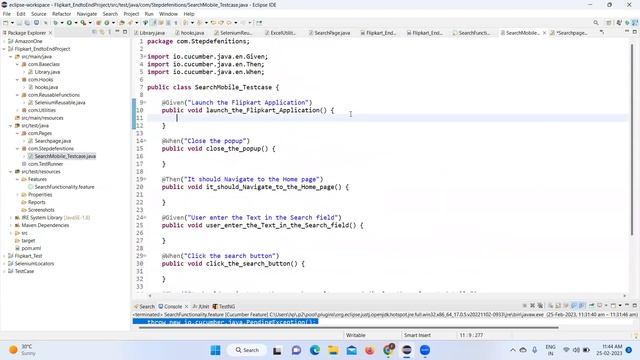Switch to the Search view tab
This screenshot has width=640, height=360.
[x=144, y=306]
